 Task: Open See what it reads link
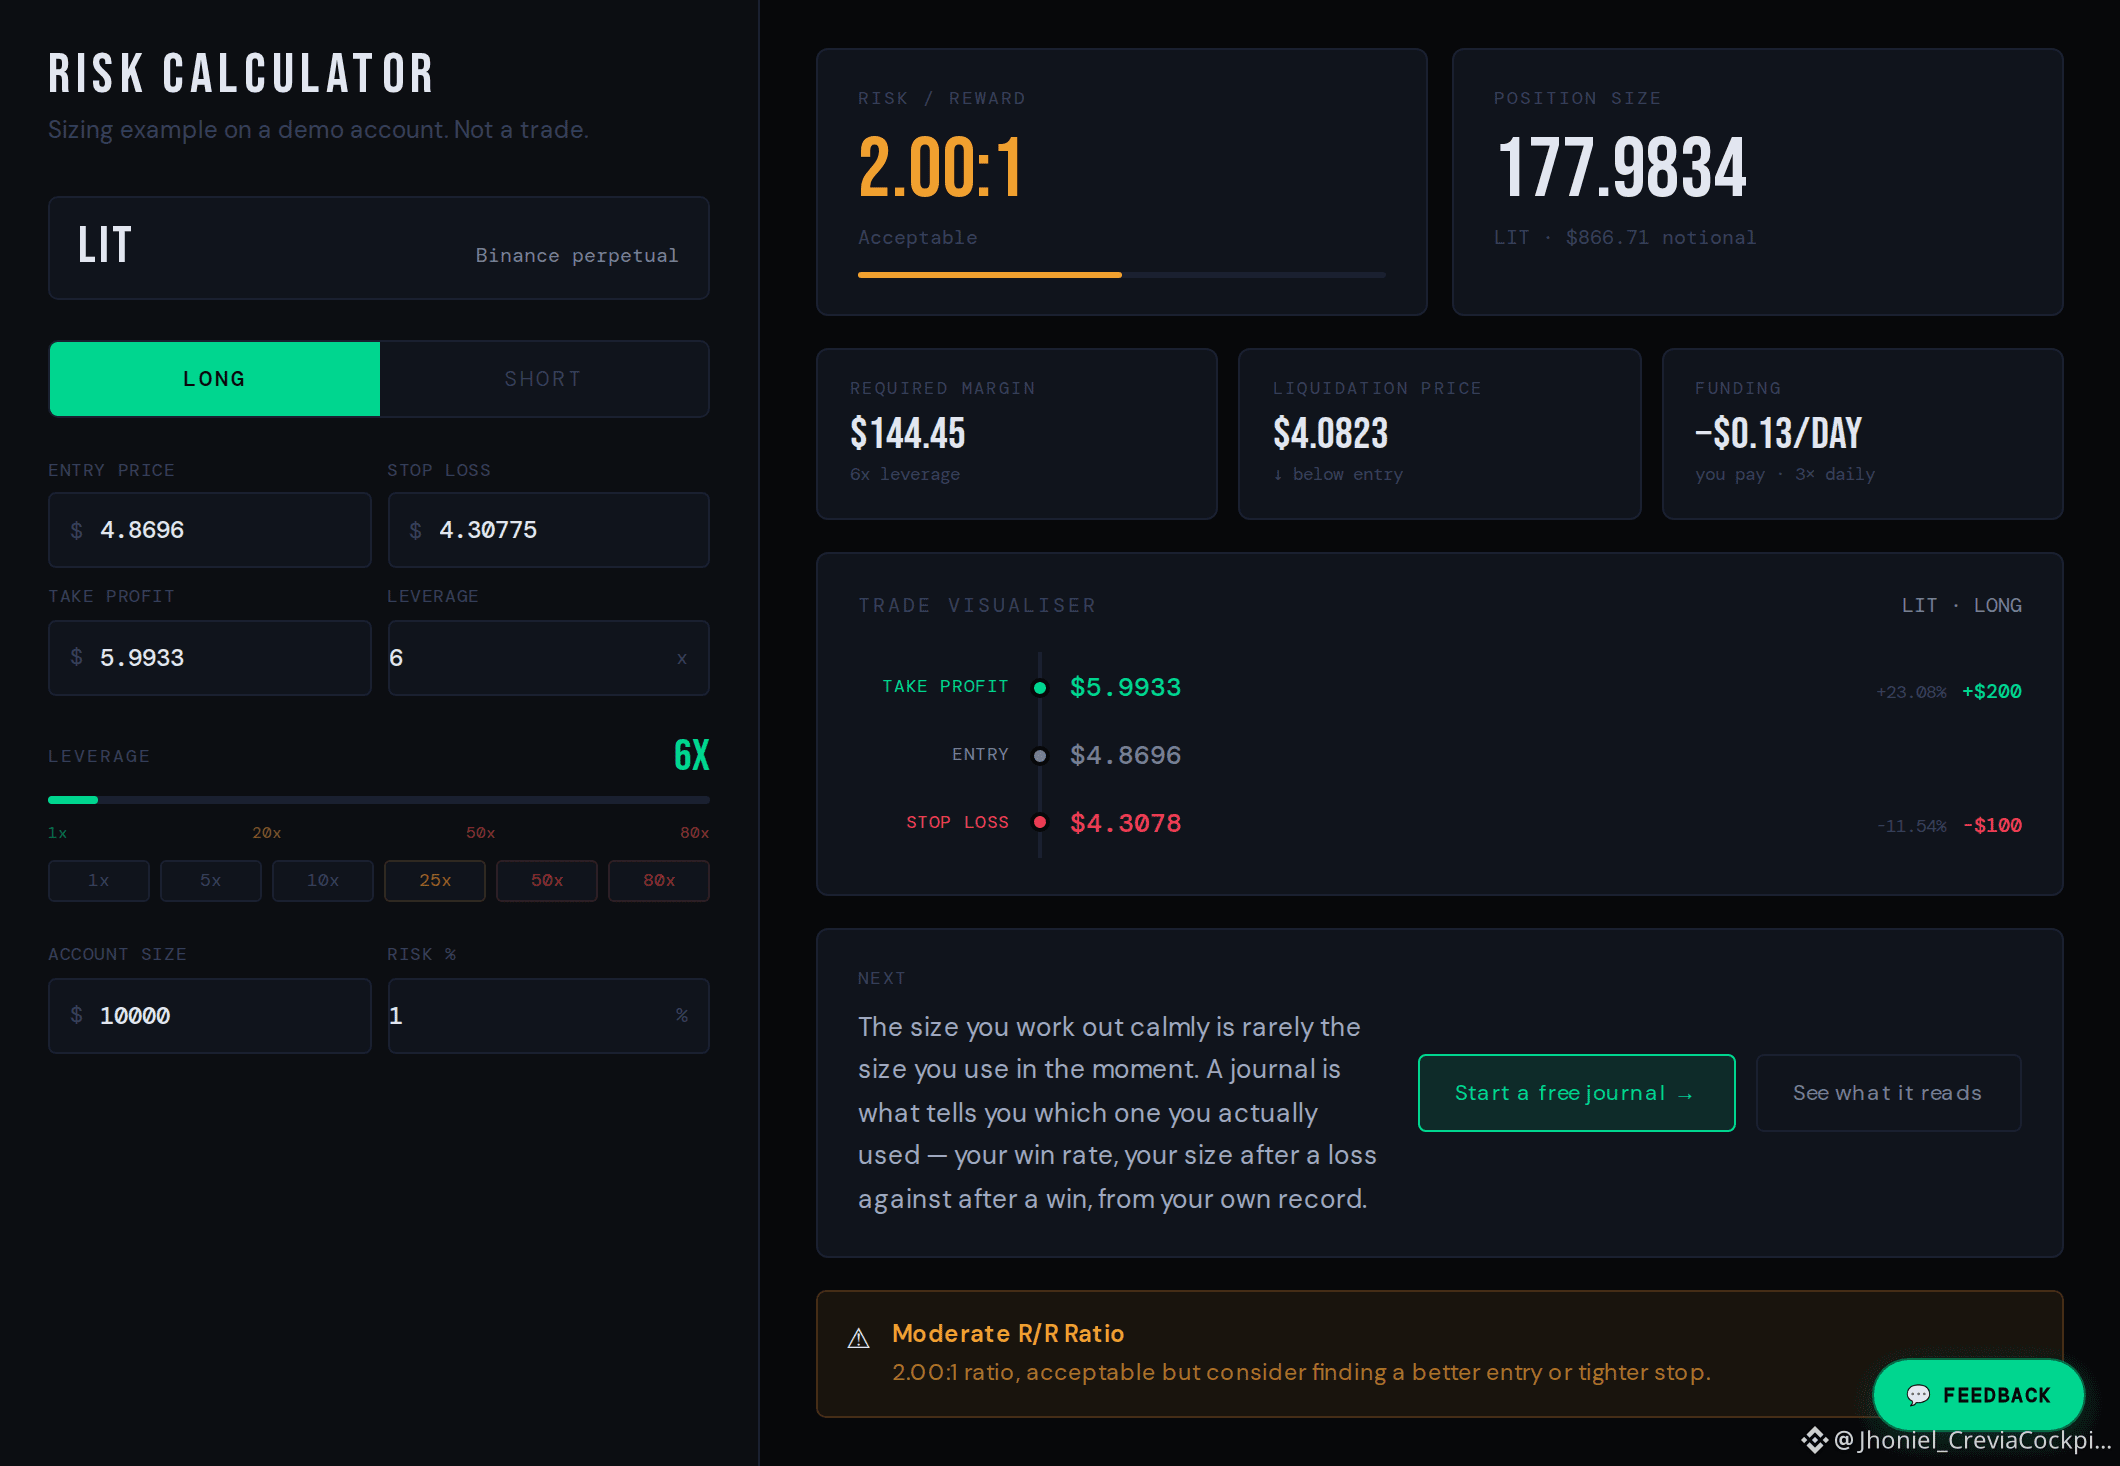tap(1888, 1093)
